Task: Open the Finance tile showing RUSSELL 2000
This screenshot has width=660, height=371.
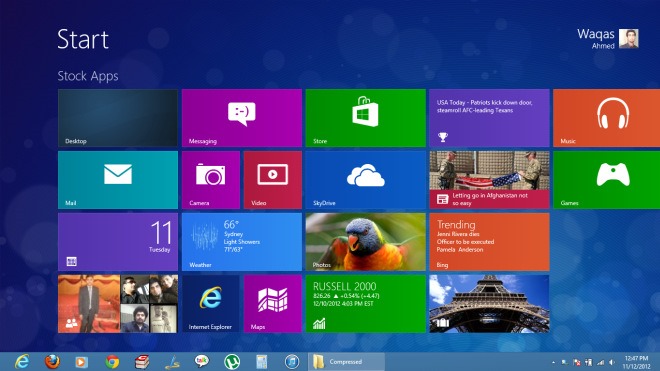Action: click(365, 304)
